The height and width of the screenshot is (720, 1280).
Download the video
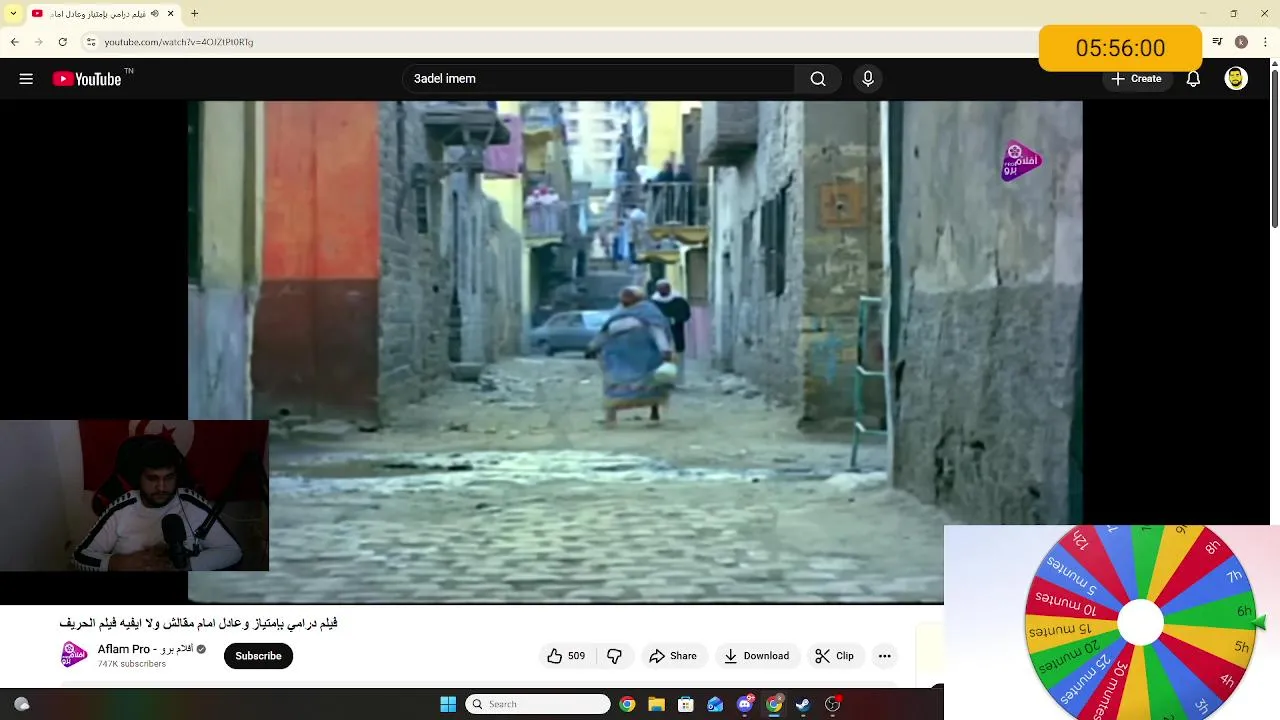pyautogui.click(x=757, y=656)
